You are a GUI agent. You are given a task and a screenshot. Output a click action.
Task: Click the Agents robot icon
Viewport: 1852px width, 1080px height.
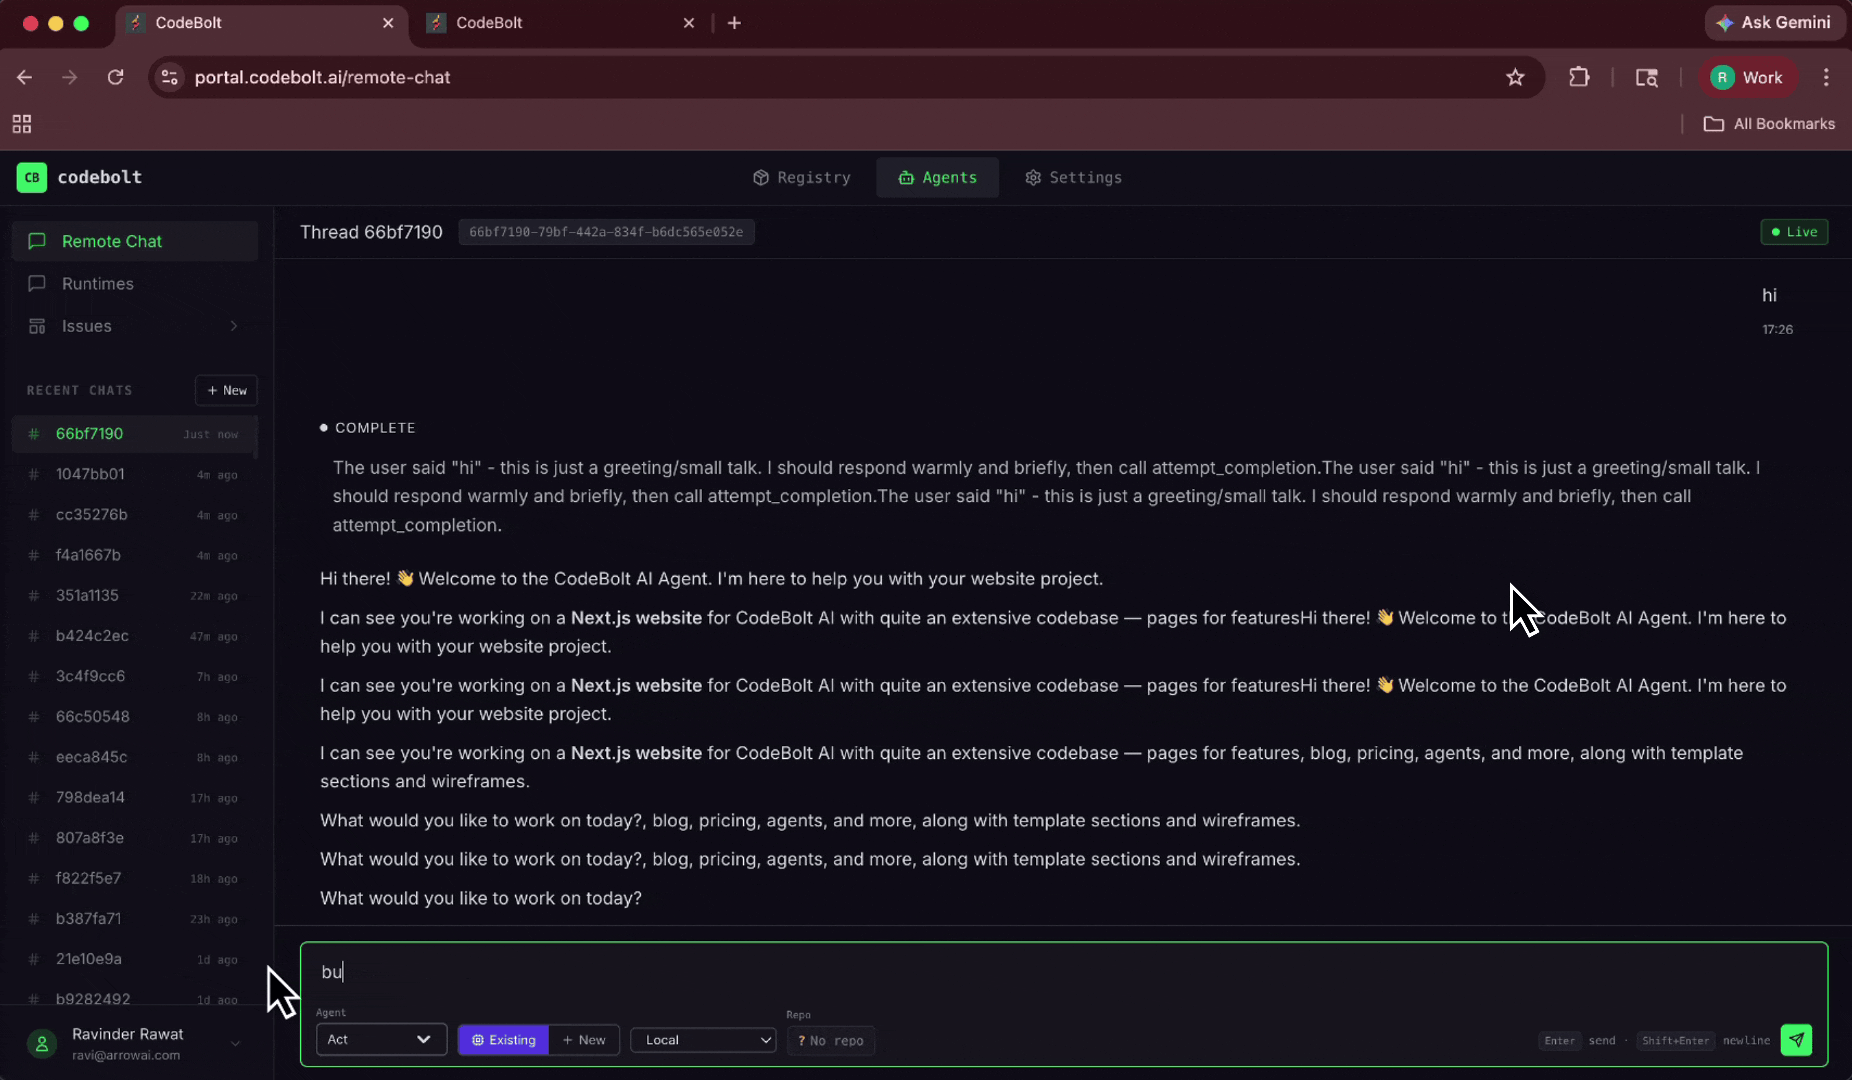click(906, 177)
